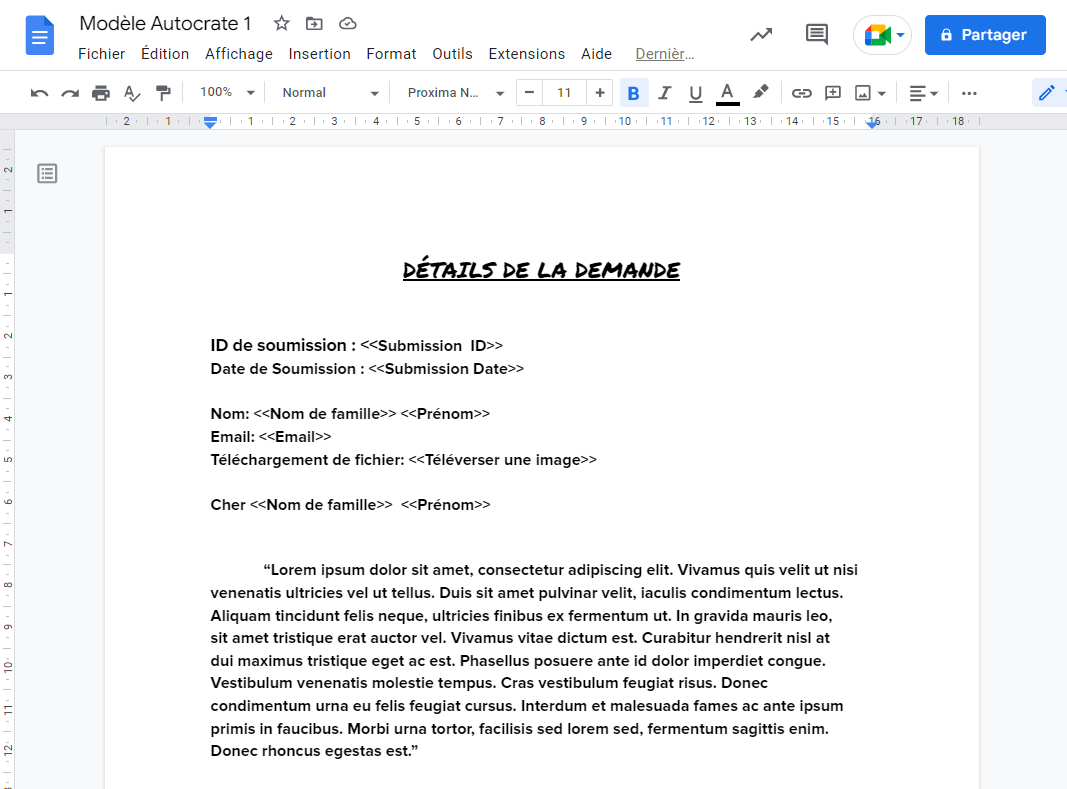Open the editing mode pencil

(x=1047, y=93)
